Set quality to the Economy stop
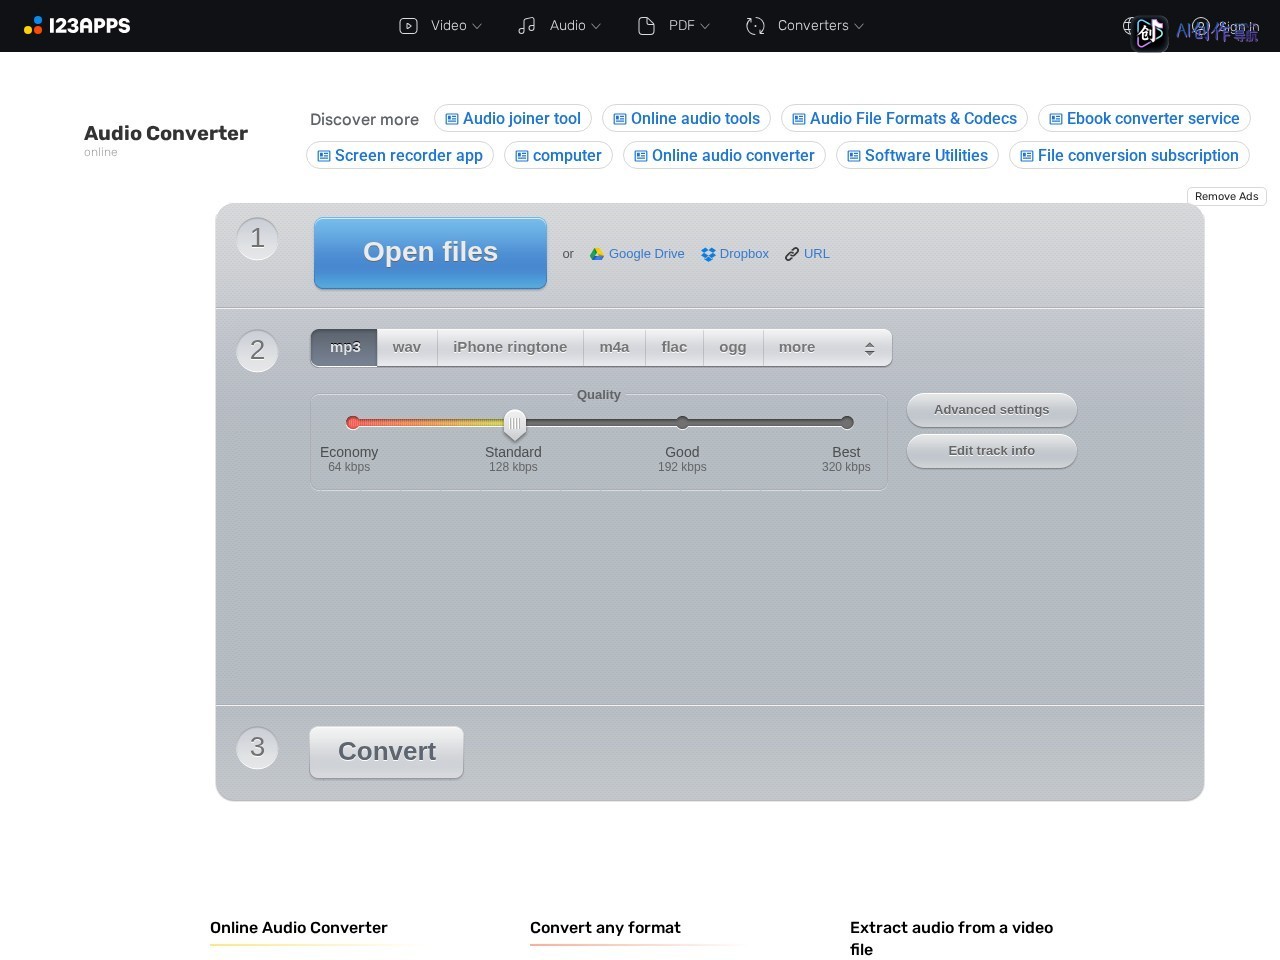 click(x=352, y=422)
